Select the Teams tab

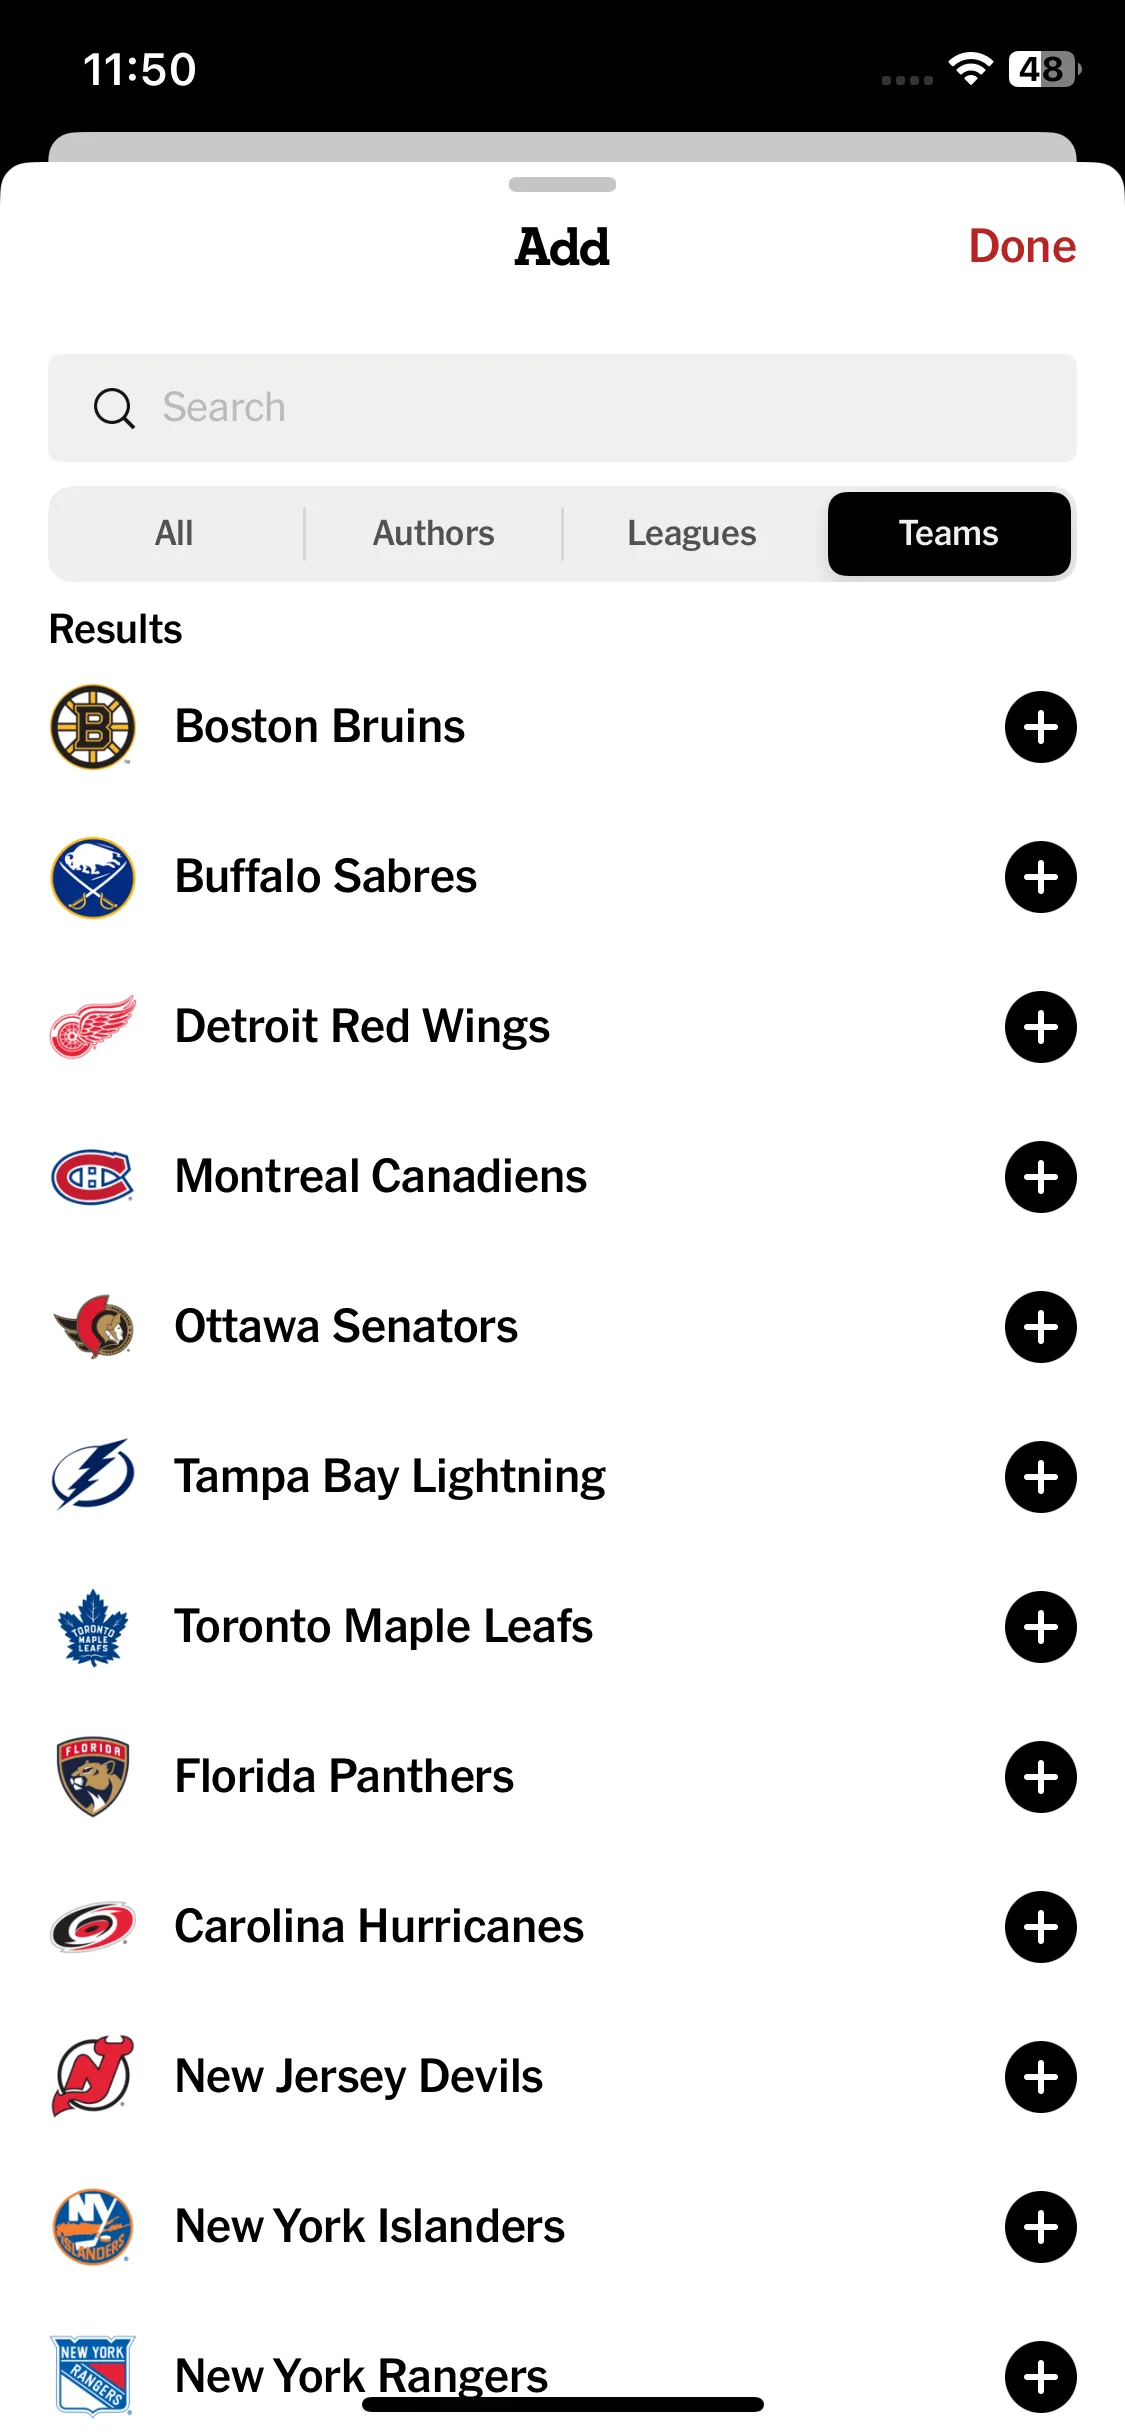tap(949, 534)
